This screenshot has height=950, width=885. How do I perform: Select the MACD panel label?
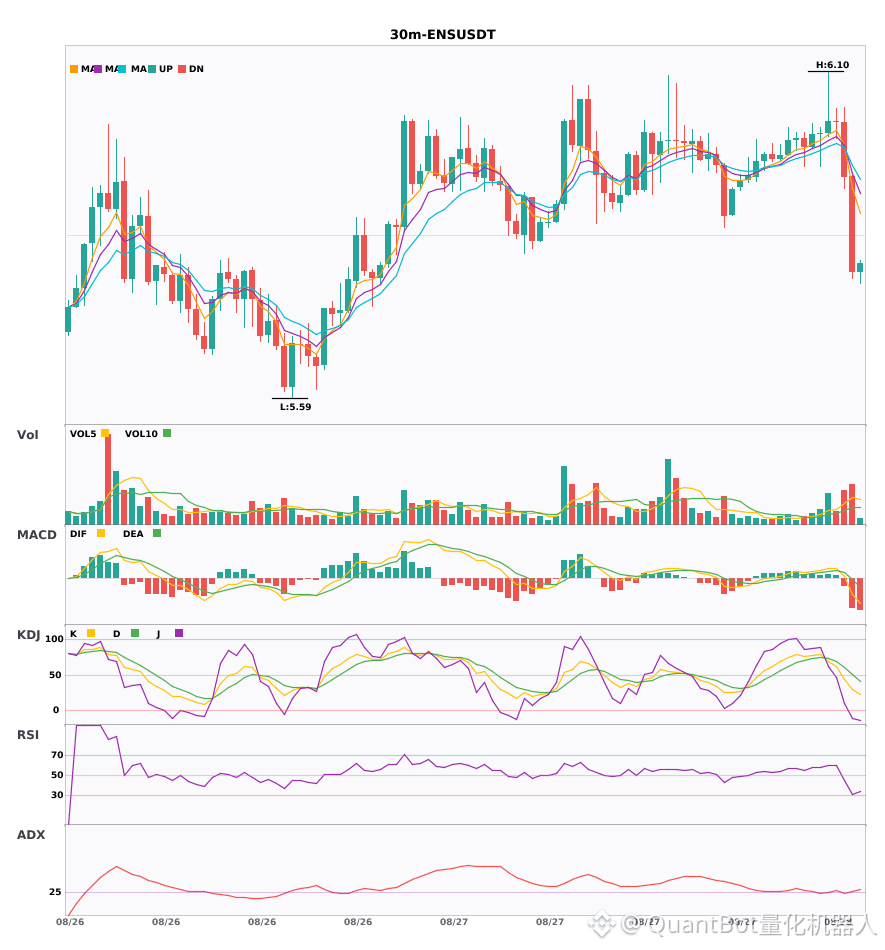[36, 535]
